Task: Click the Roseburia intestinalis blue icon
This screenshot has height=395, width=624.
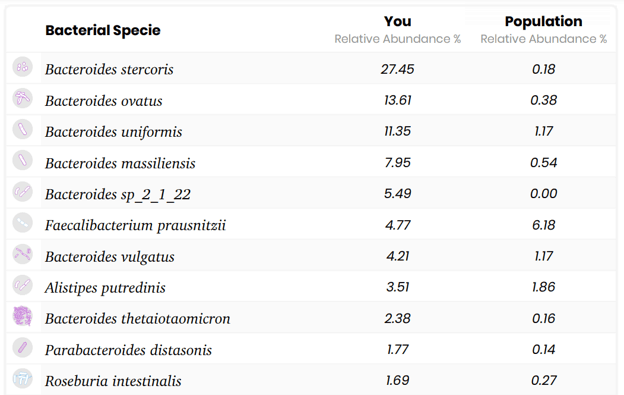Action: [x=22, y=379]
